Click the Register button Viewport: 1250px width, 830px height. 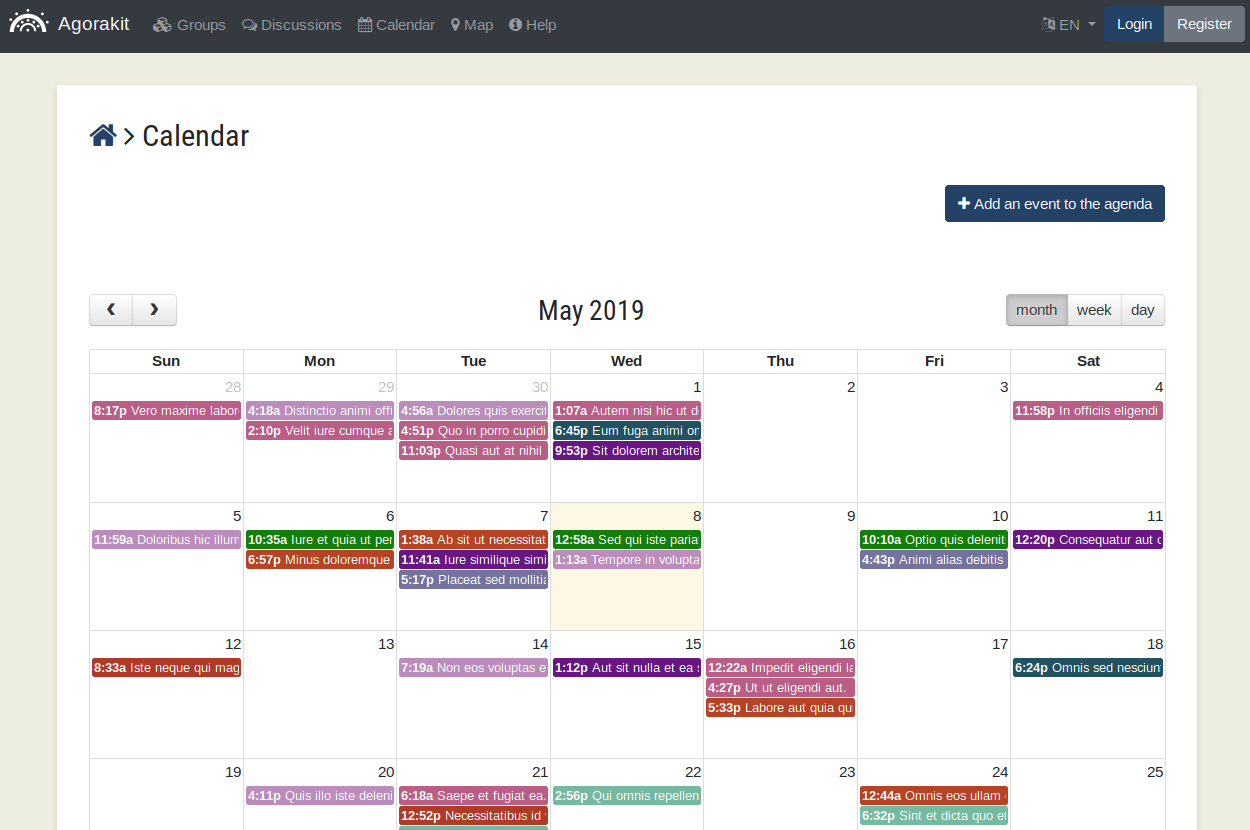point(1204,24)
